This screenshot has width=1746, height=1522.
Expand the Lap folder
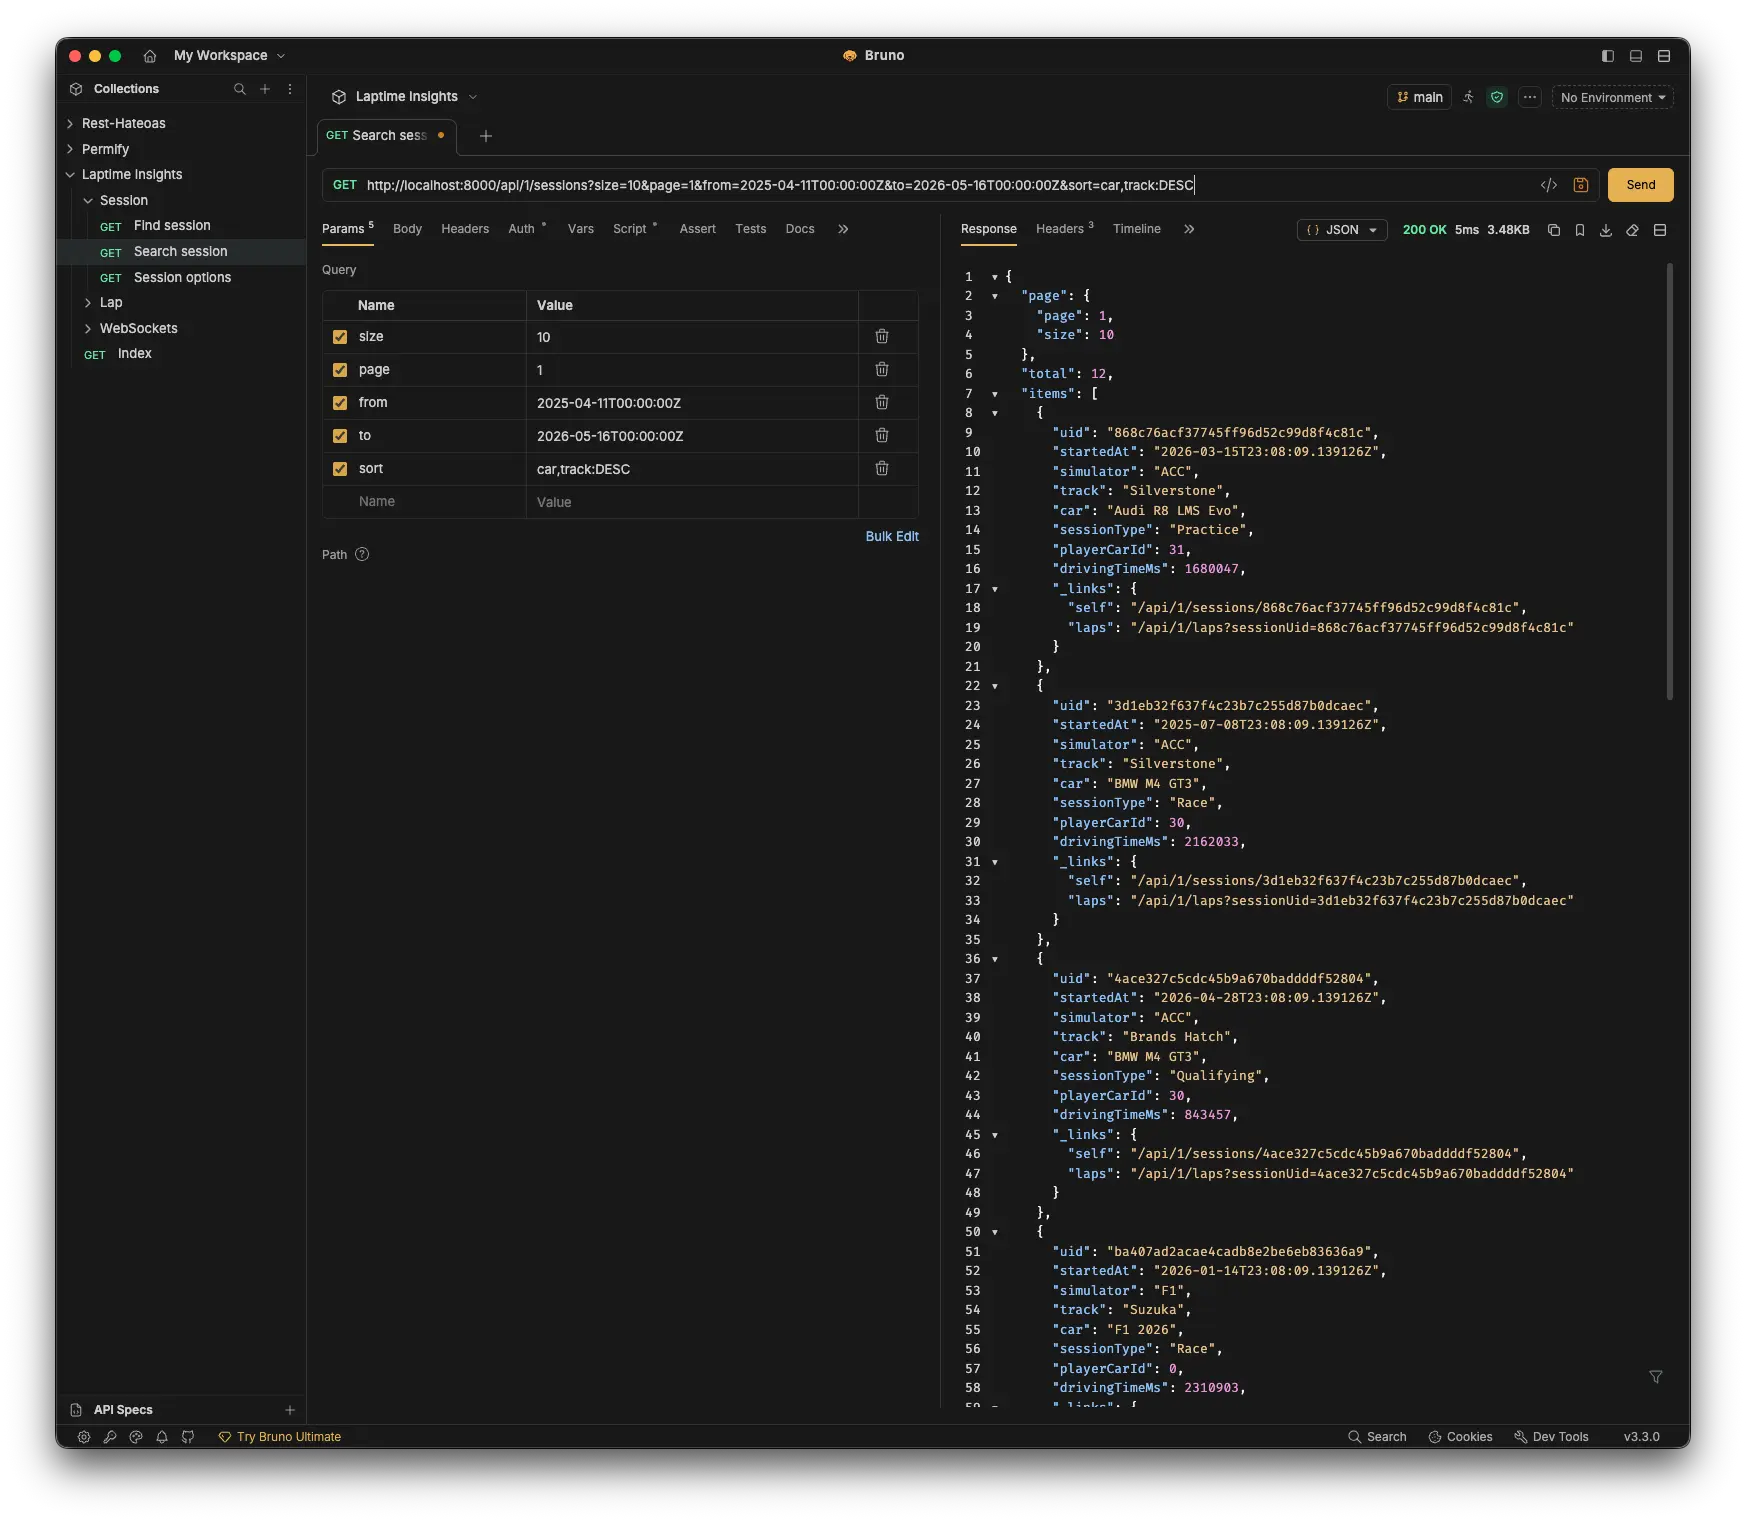[x=88, y=303]
